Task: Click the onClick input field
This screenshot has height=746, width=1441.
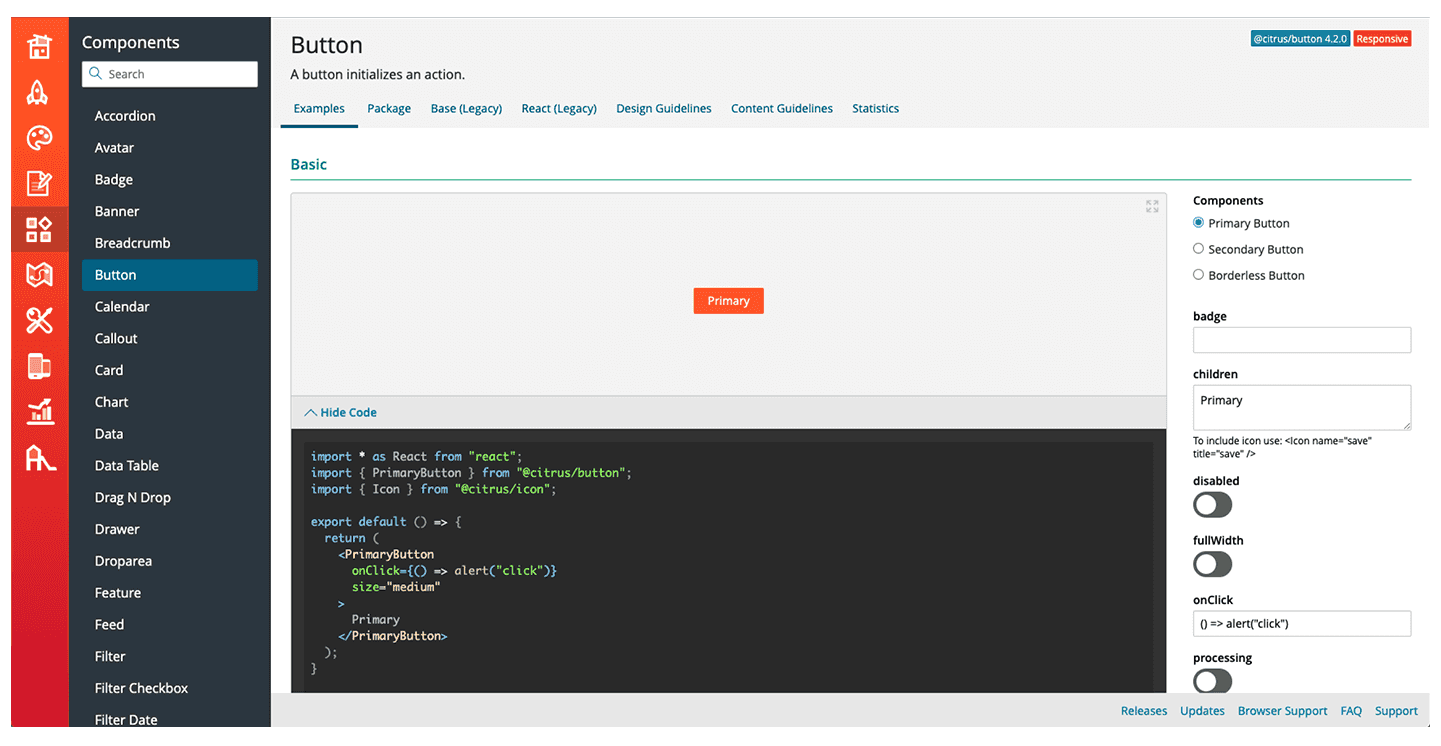Action: pos(1302,624)
